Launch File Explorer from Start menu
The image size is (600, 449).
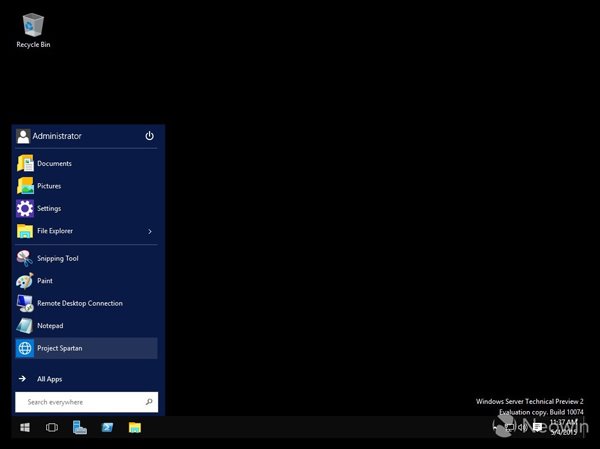click(86, 231)
